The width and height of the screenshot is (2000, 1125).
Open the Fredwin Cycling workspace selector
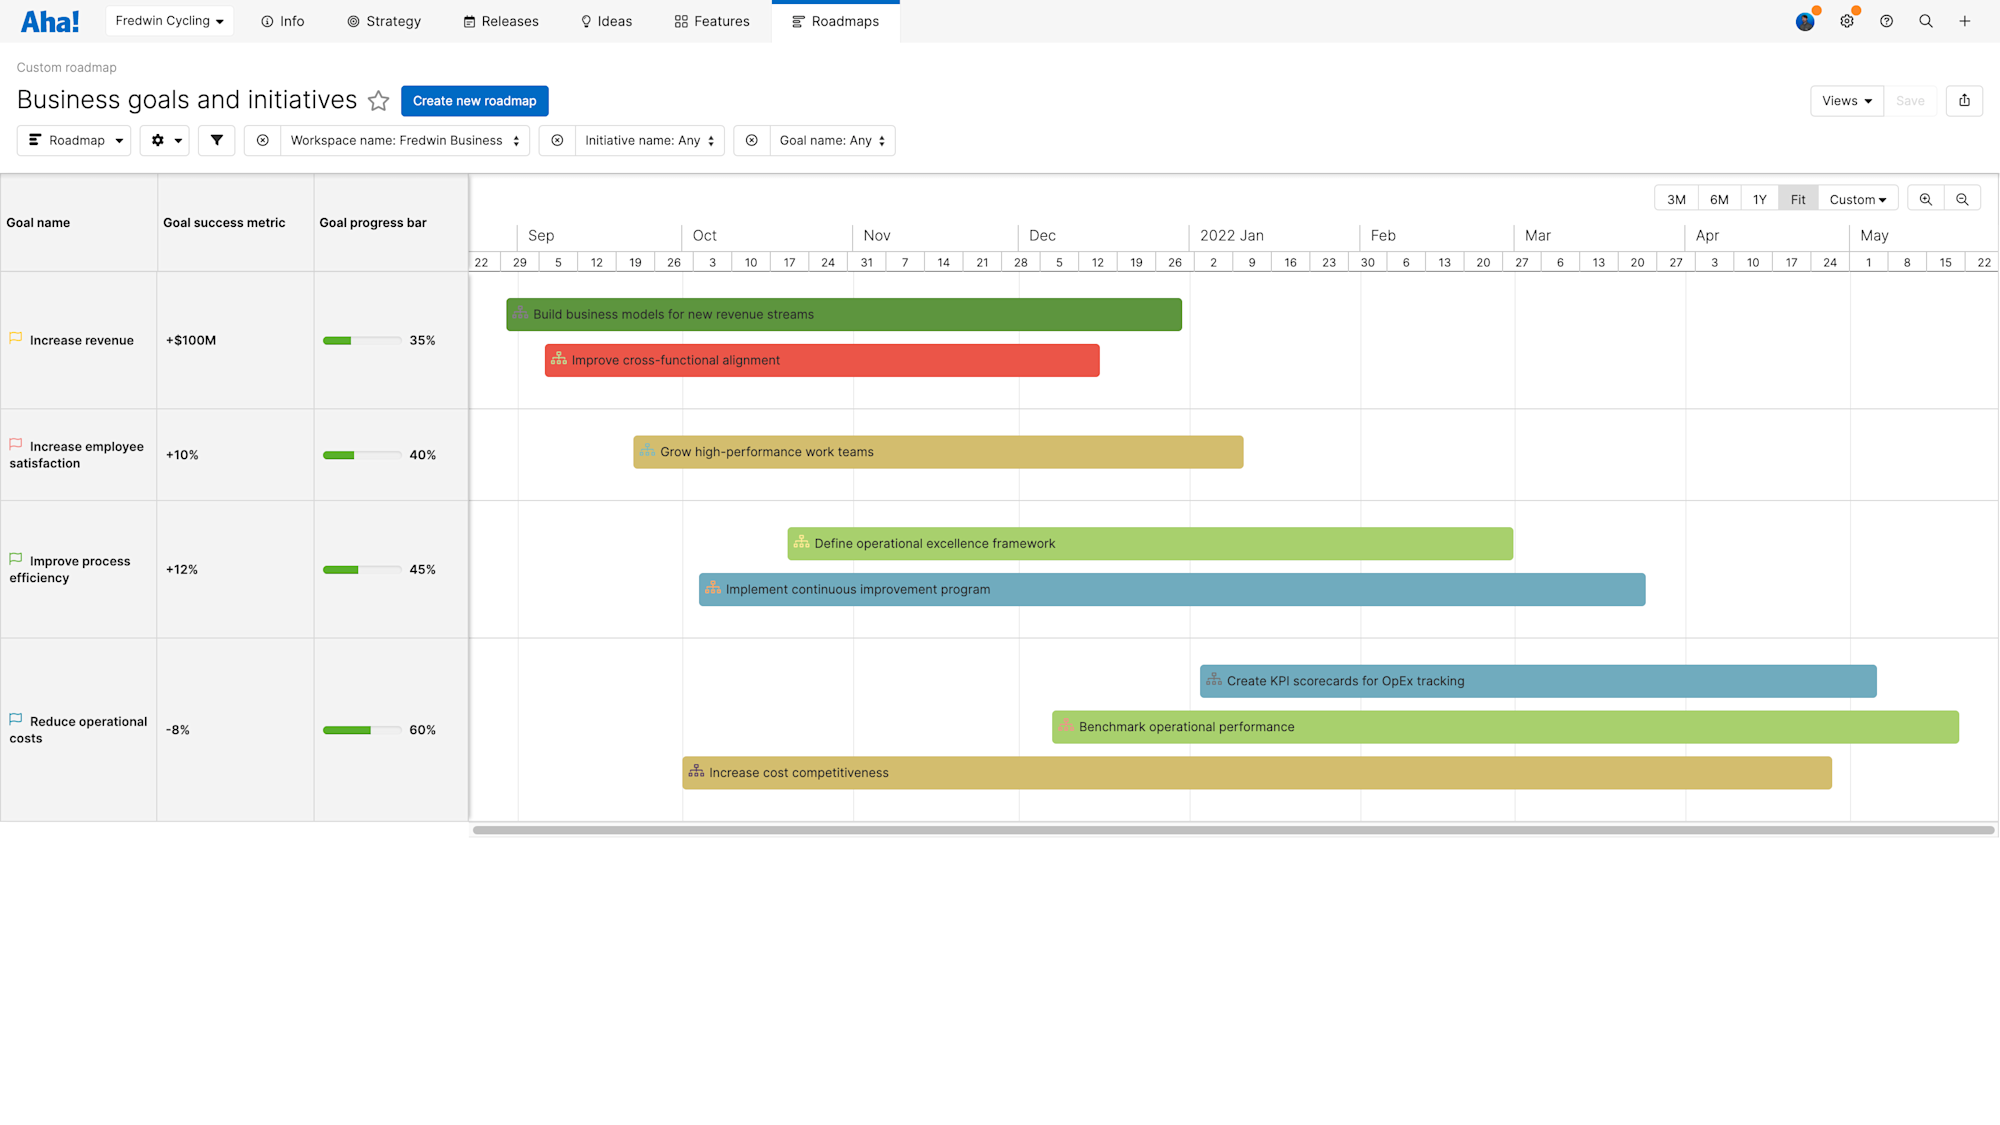click(168, 20)
